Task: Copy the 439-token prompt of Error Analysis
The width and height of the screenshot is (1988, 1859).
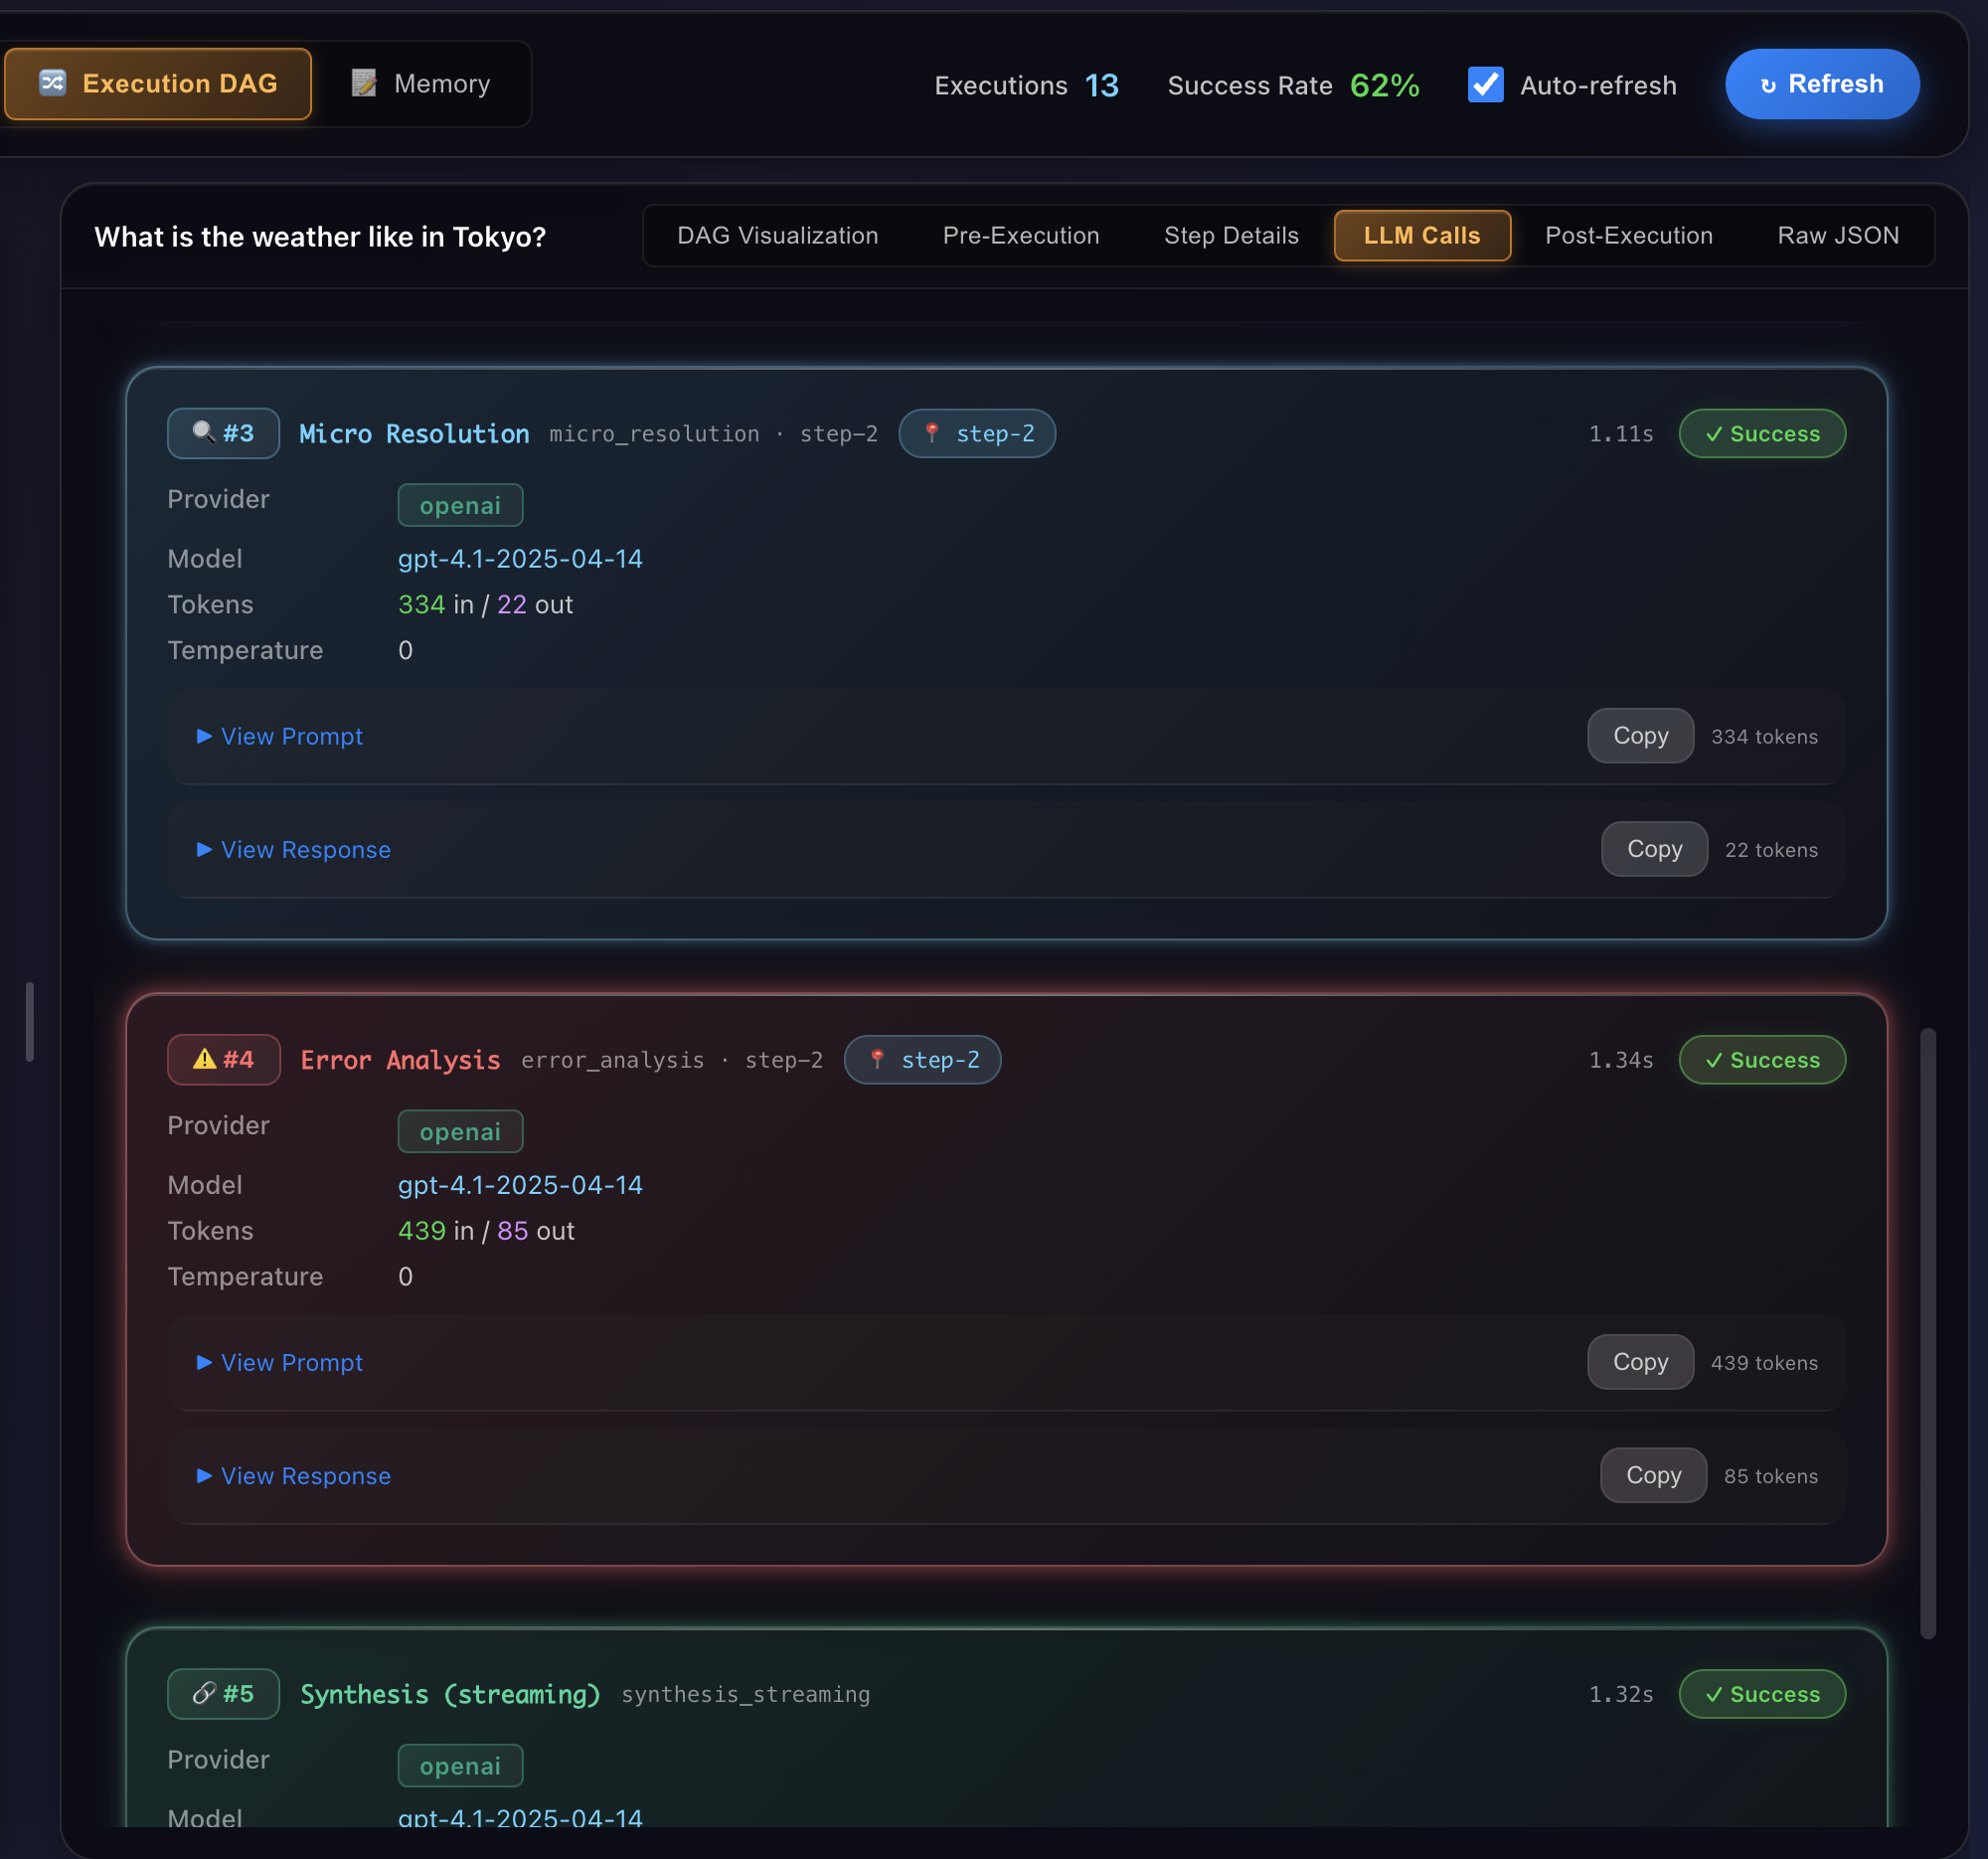Action: (x=1640, y=1362)
